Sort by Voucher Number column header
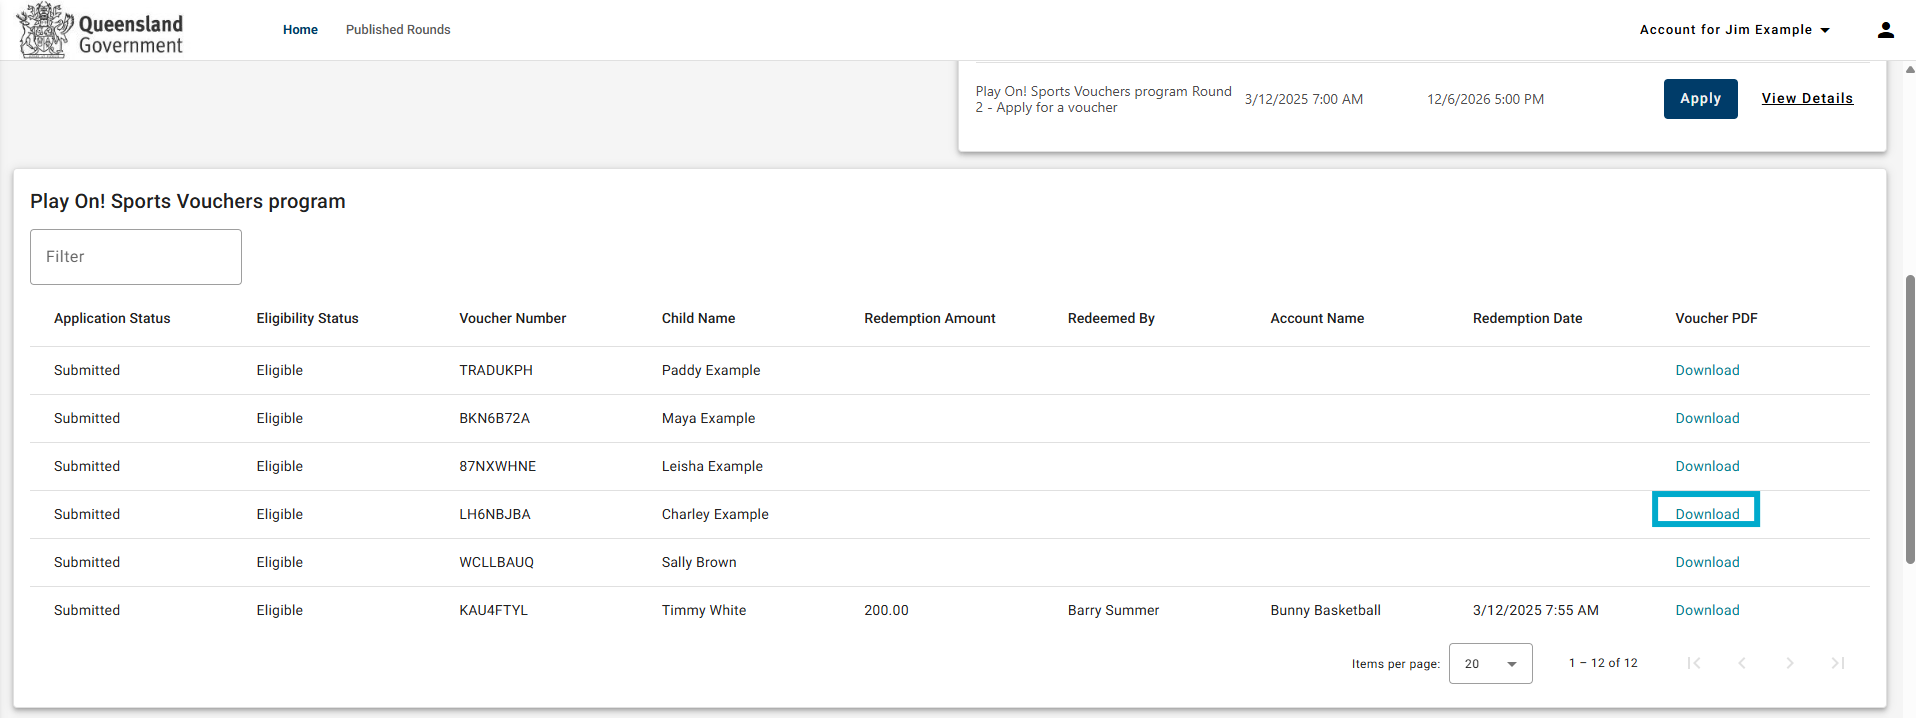 (x=512, y=318)
